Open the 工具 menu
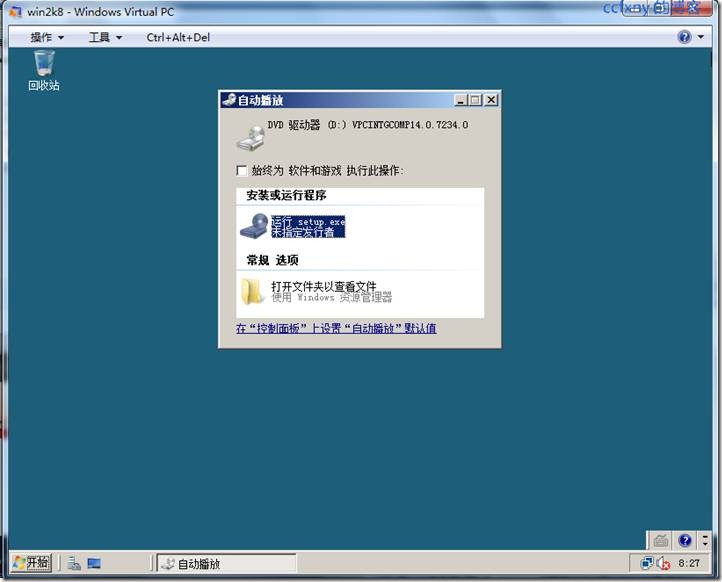 [105, 37]
